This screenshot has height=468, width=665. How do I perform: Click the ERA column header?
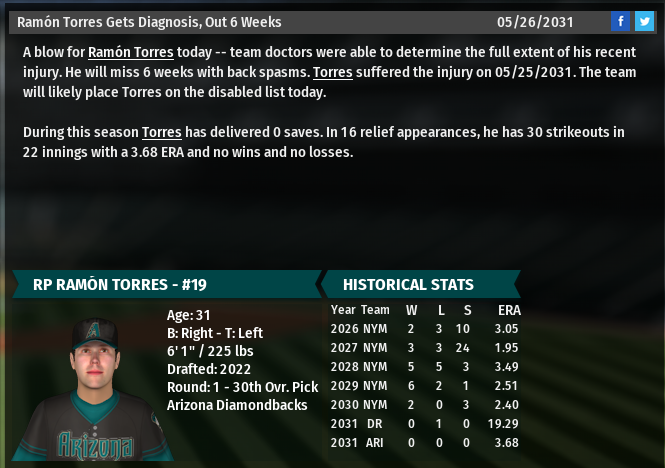pyautogui.click(x=509, y=310)
